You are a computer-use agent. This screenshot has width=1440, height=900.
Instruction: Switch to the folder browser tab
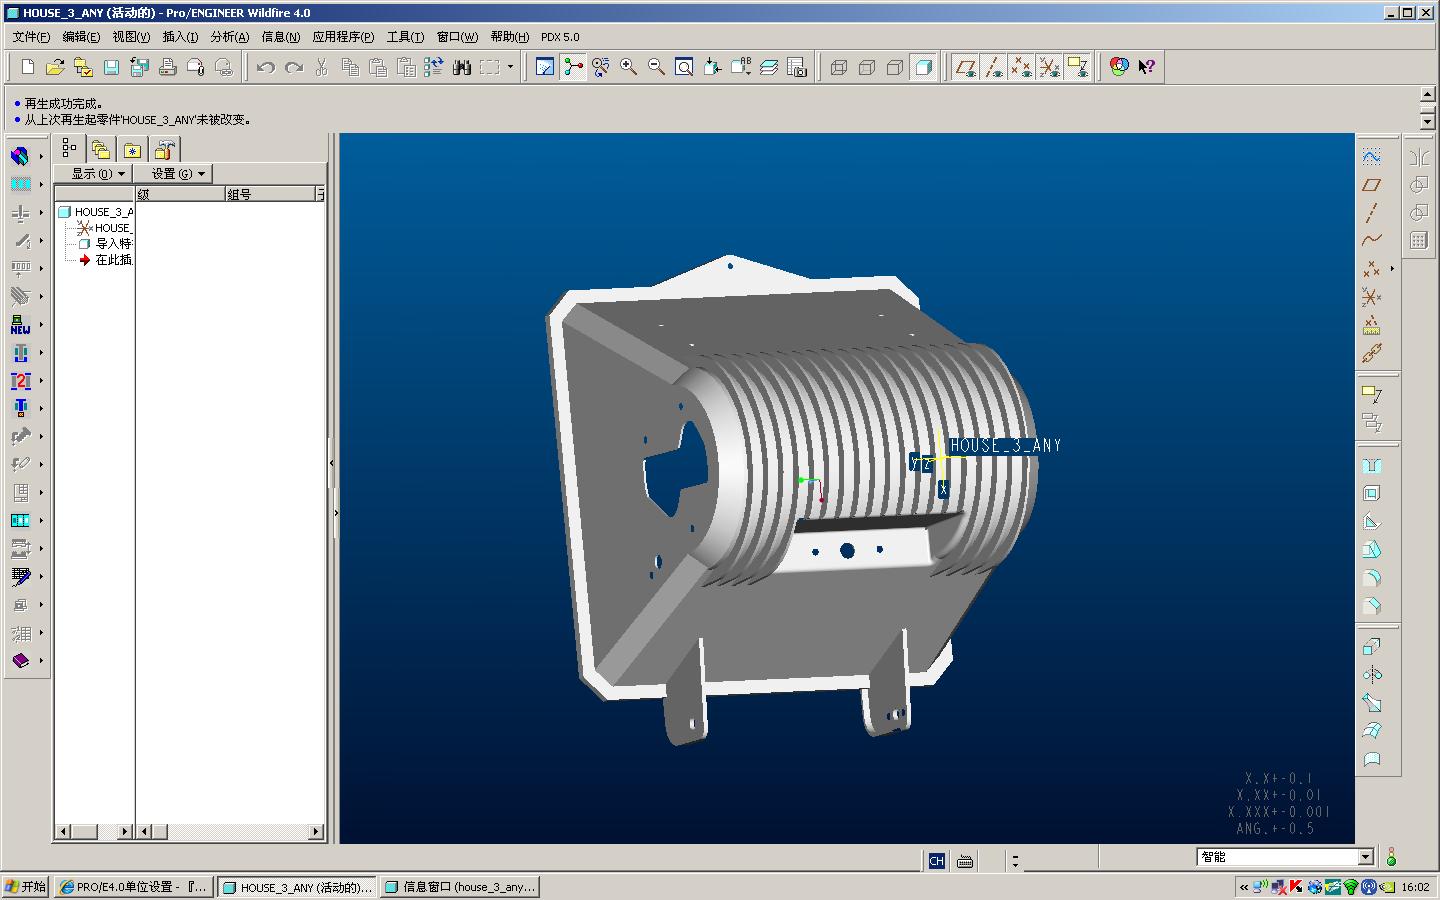[x=101, y=150]
